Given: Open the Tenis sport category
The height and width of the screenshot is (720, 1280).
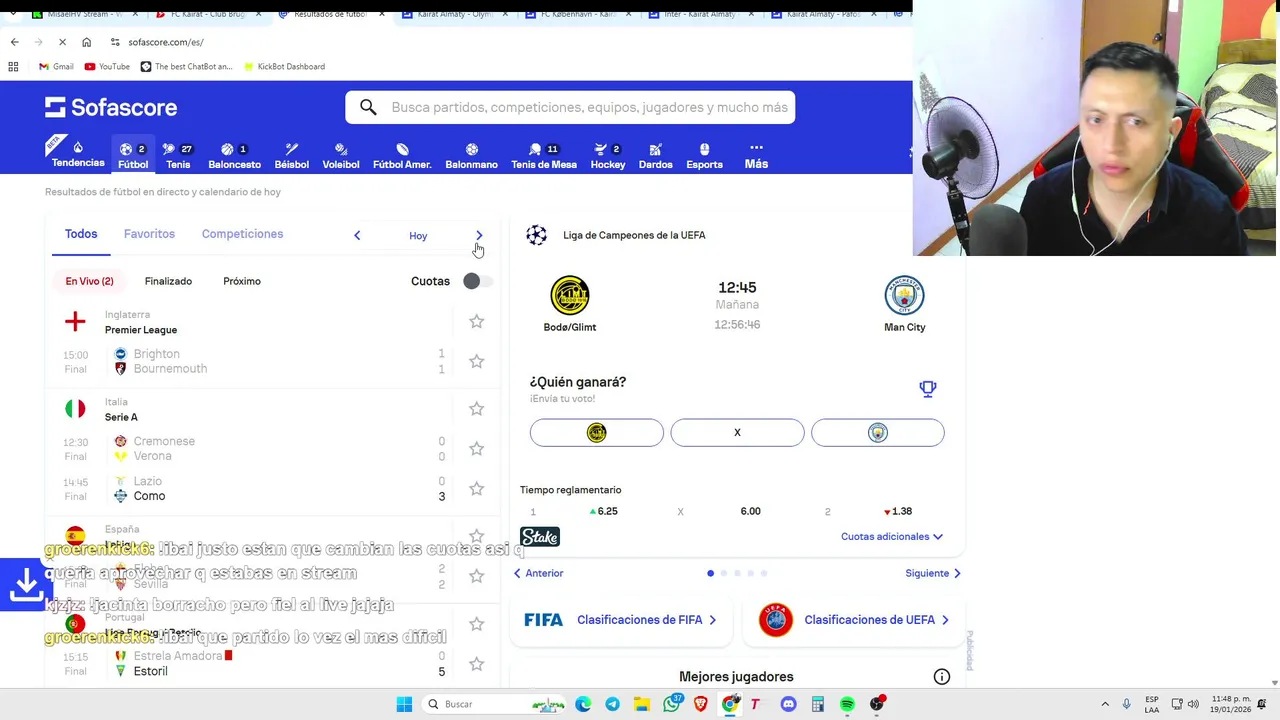Looking at the screenshot, I should (x=178, y=155).
